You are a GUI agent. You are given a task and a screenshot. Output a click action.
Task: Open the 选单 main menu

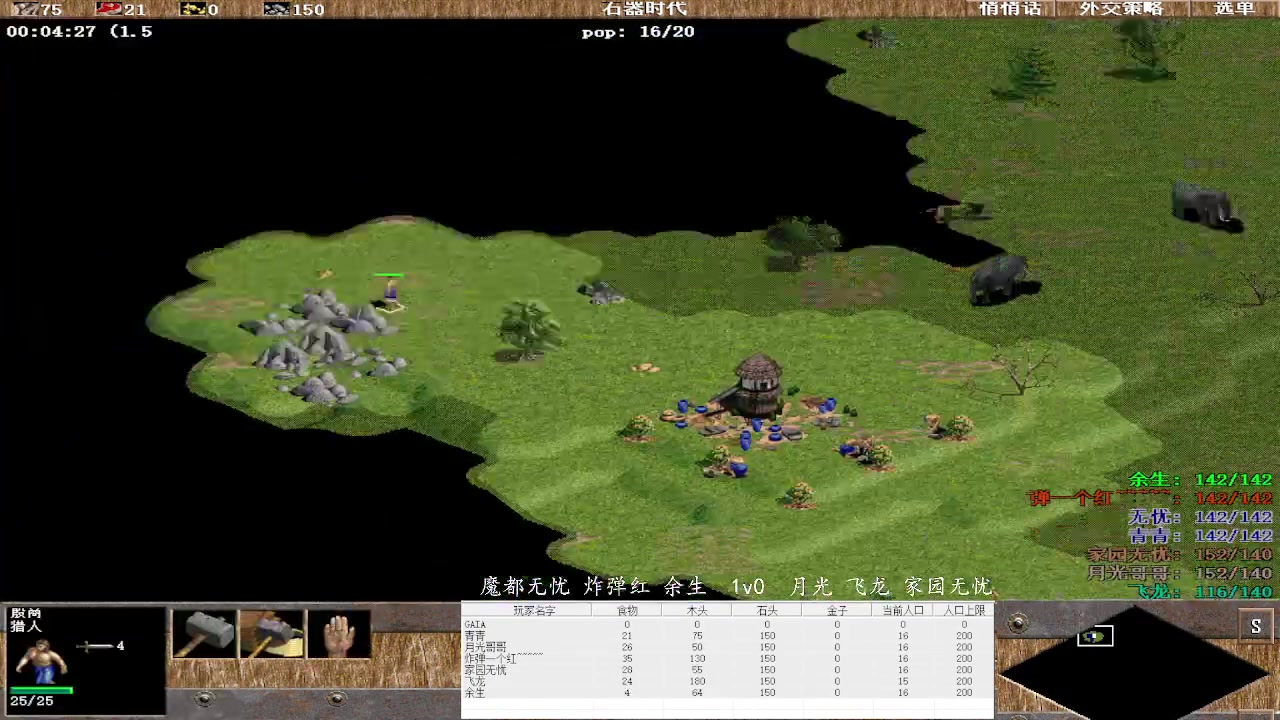[x=1234, y=9]
